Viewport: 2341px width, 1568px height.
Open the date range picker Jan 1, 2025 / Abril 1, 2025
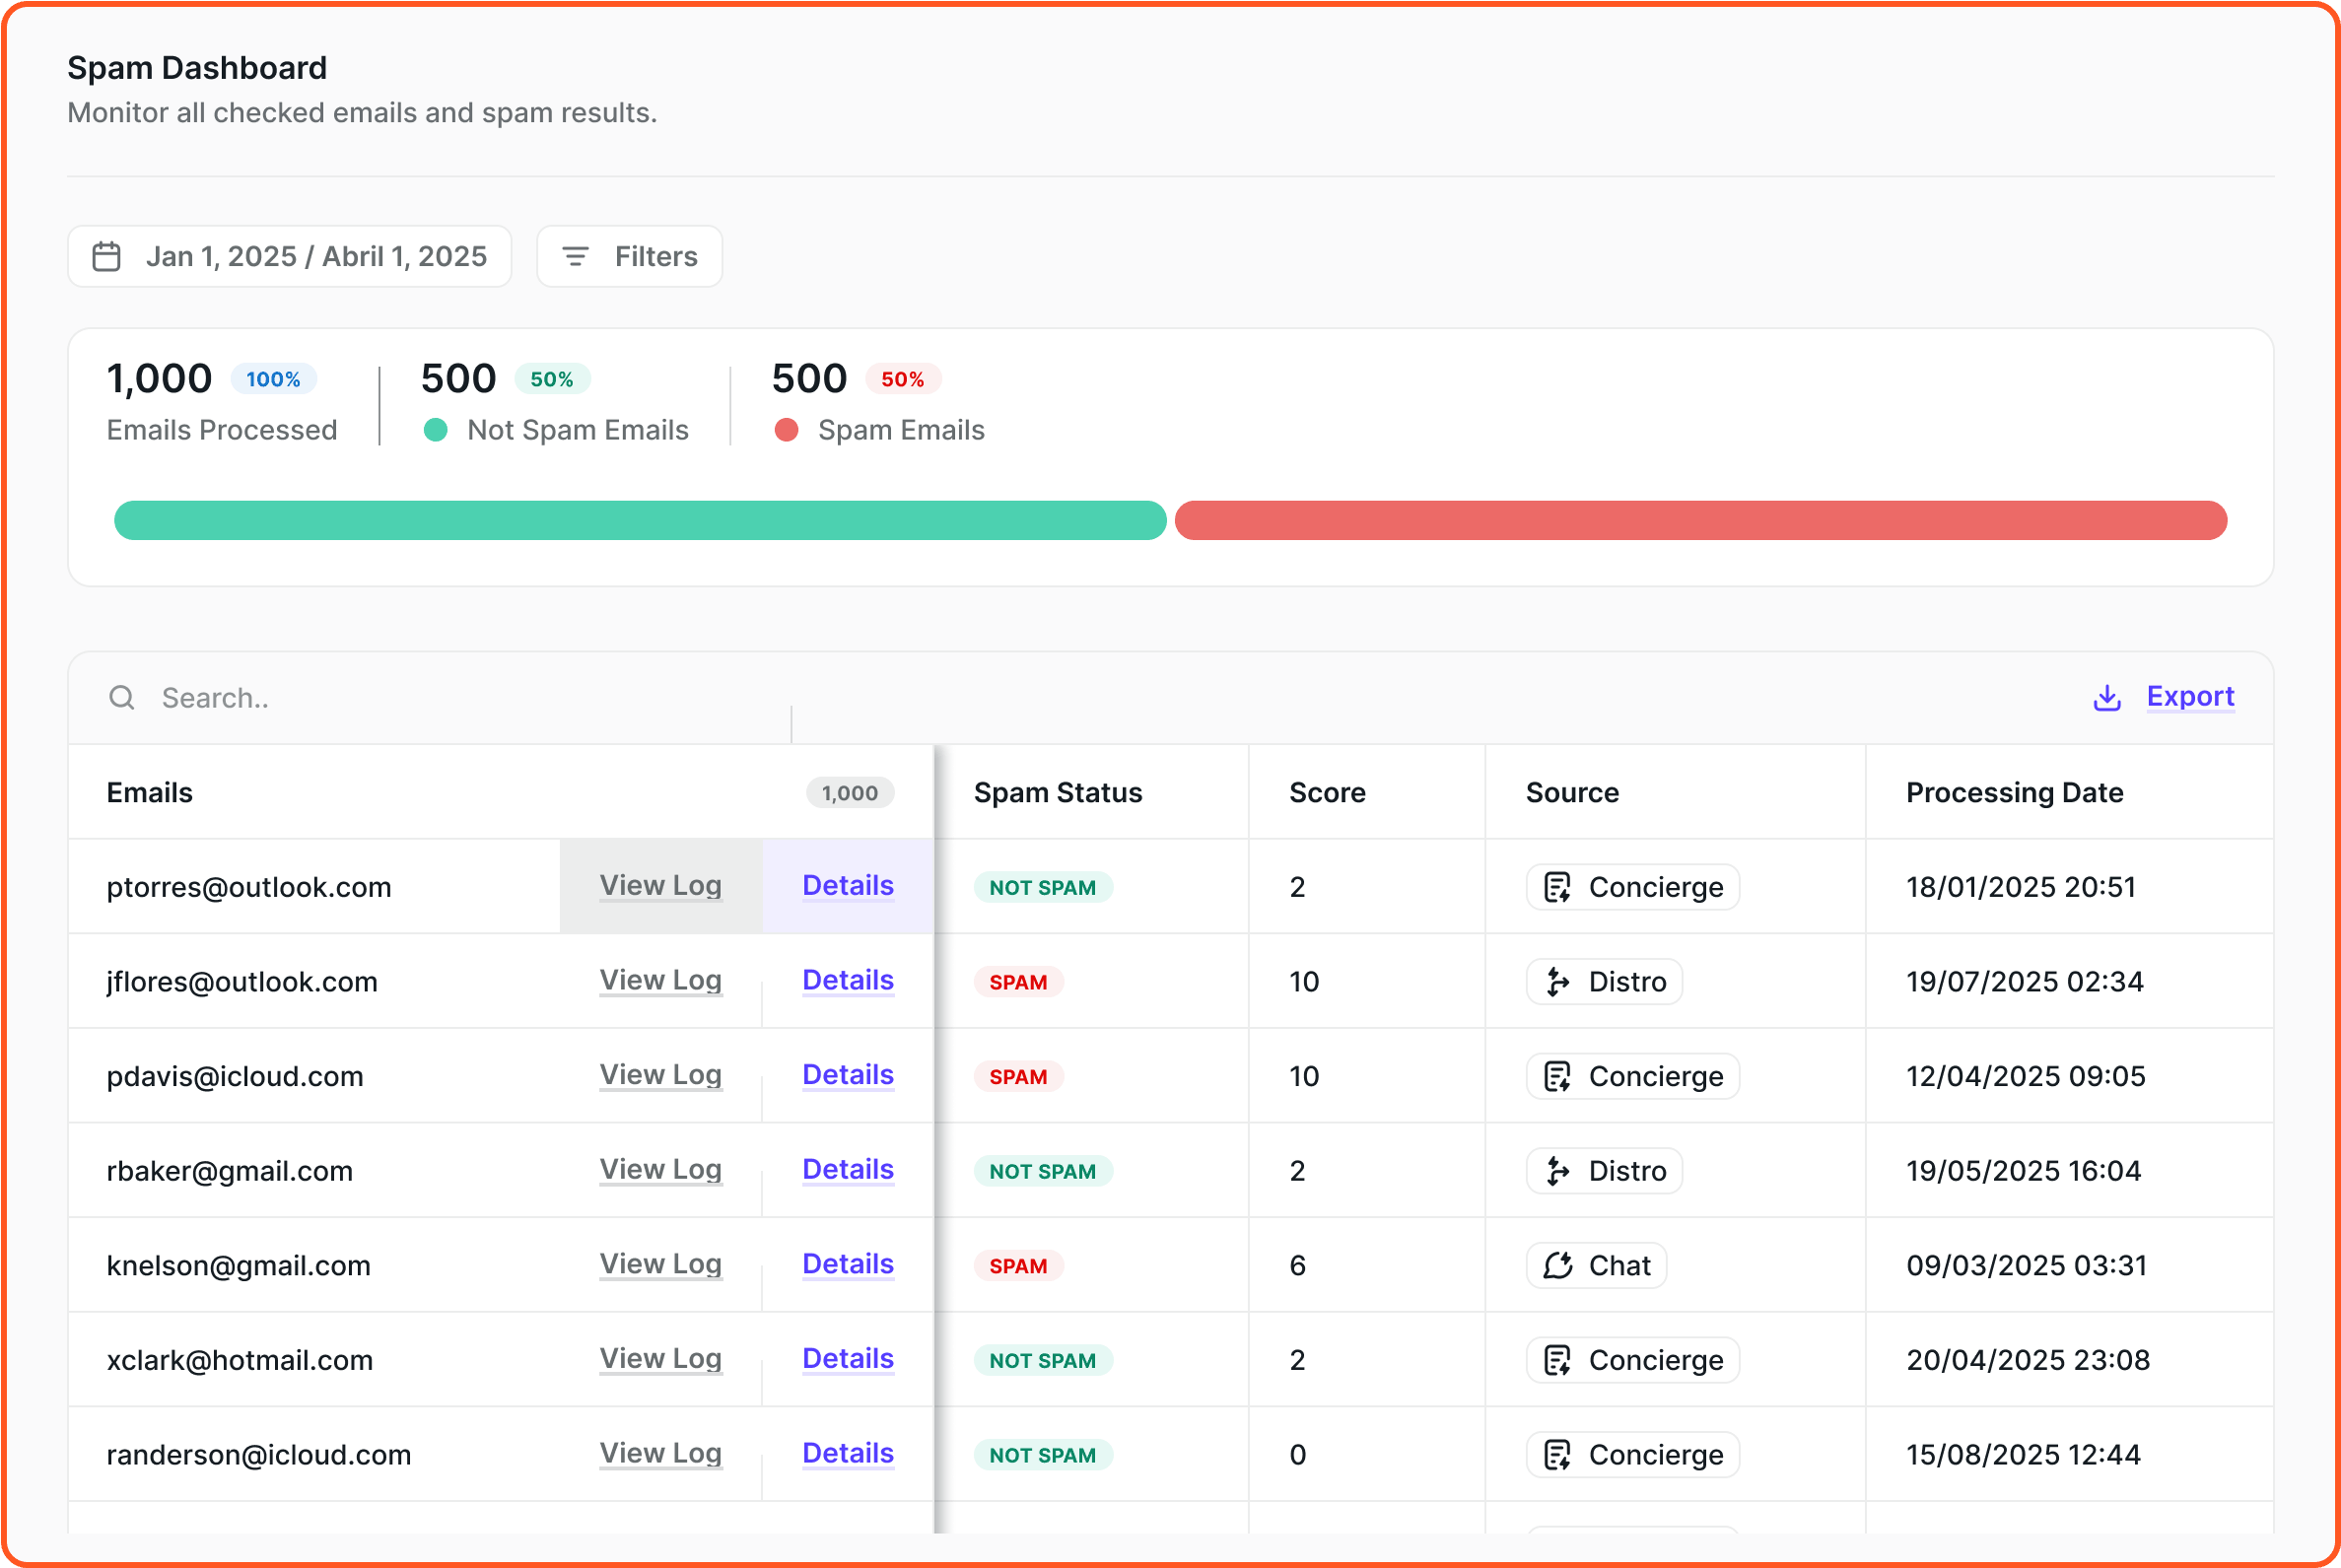point(289,256)
